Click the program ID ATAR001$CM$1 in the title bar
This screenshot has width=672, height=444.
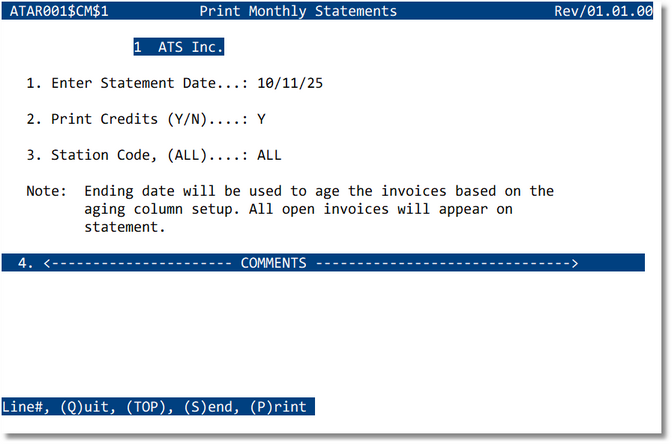(58, 11)
